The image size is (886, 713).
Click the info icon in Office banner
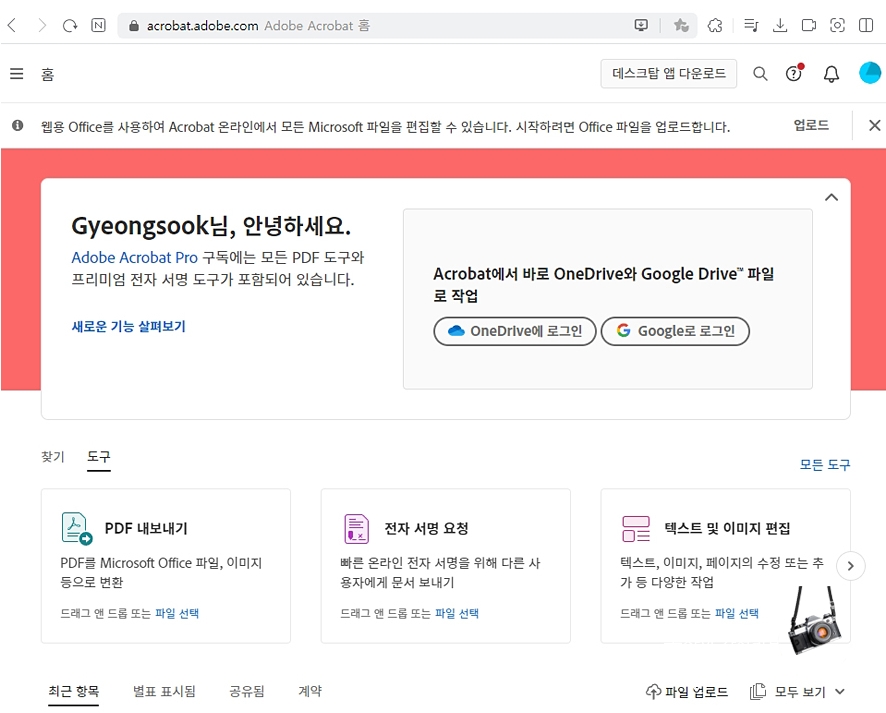pyautogui.click(x=18, y=125)
